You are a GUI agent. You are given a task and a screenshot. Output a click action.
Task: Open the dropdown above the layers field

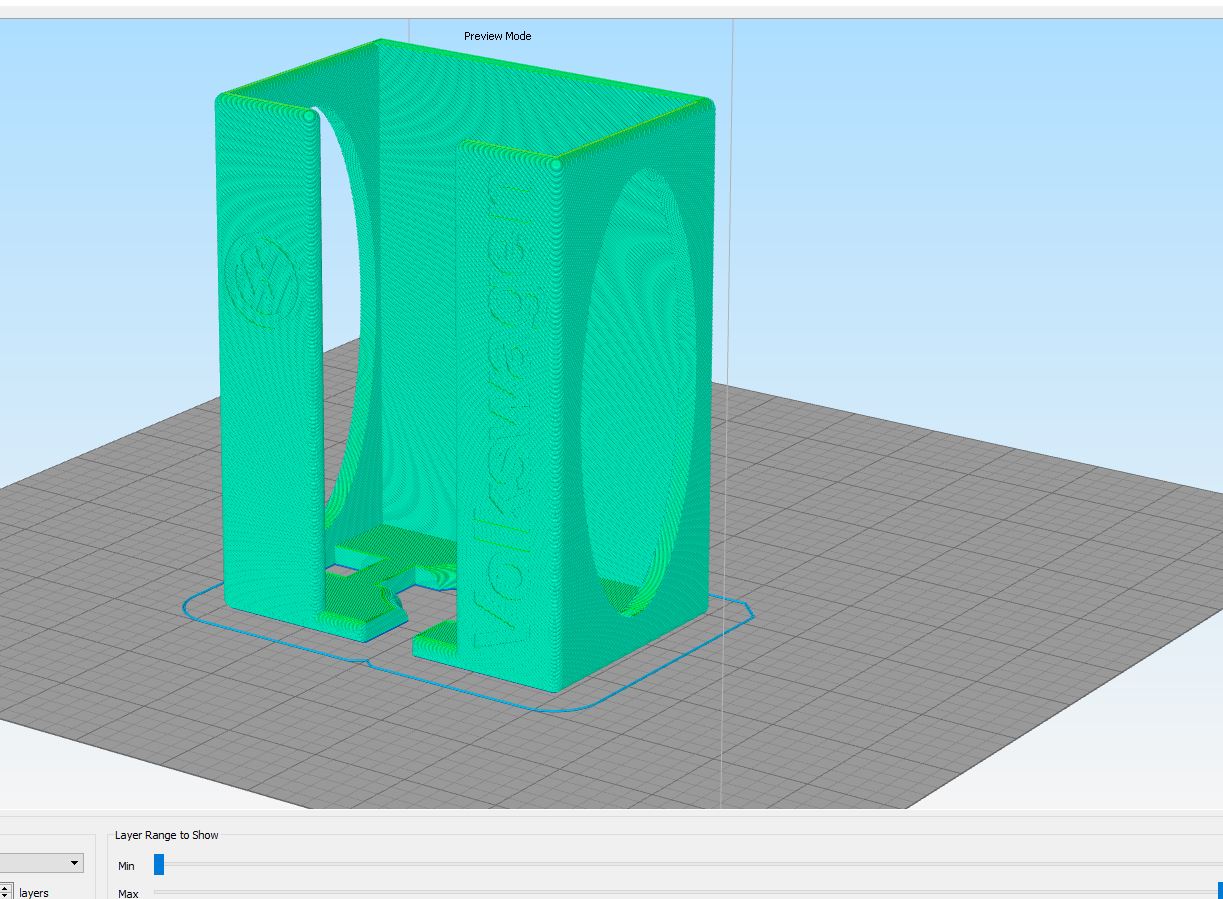(42, 863)
